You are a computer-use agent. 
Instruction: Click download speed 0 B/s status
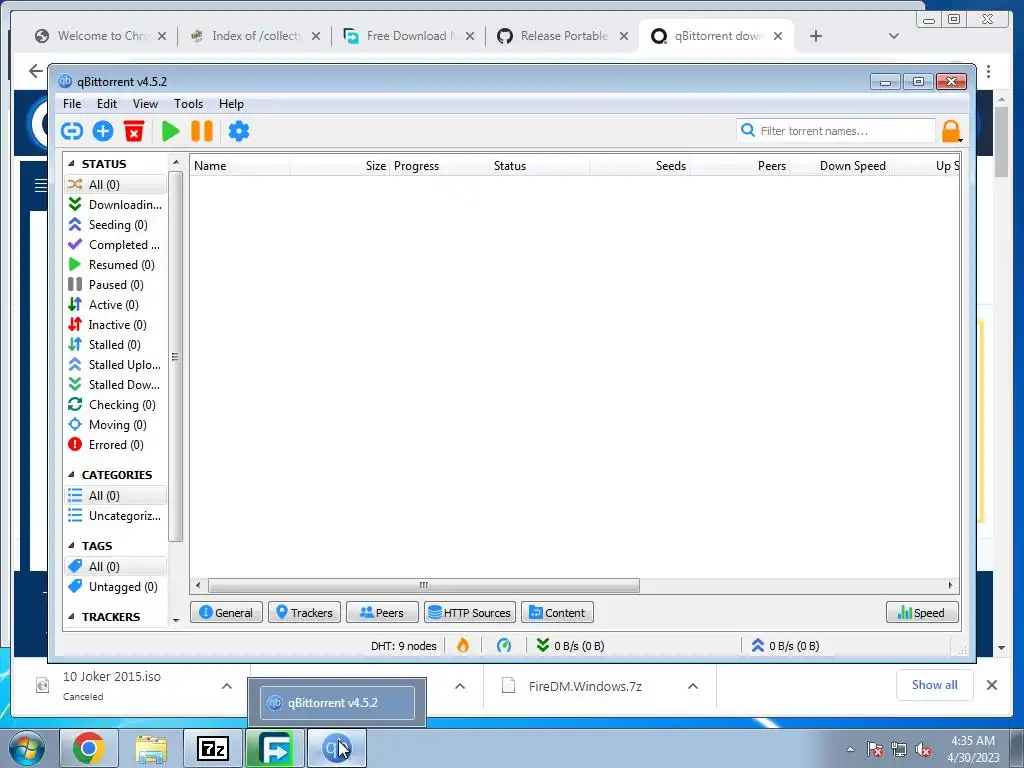tap(570, 646)
